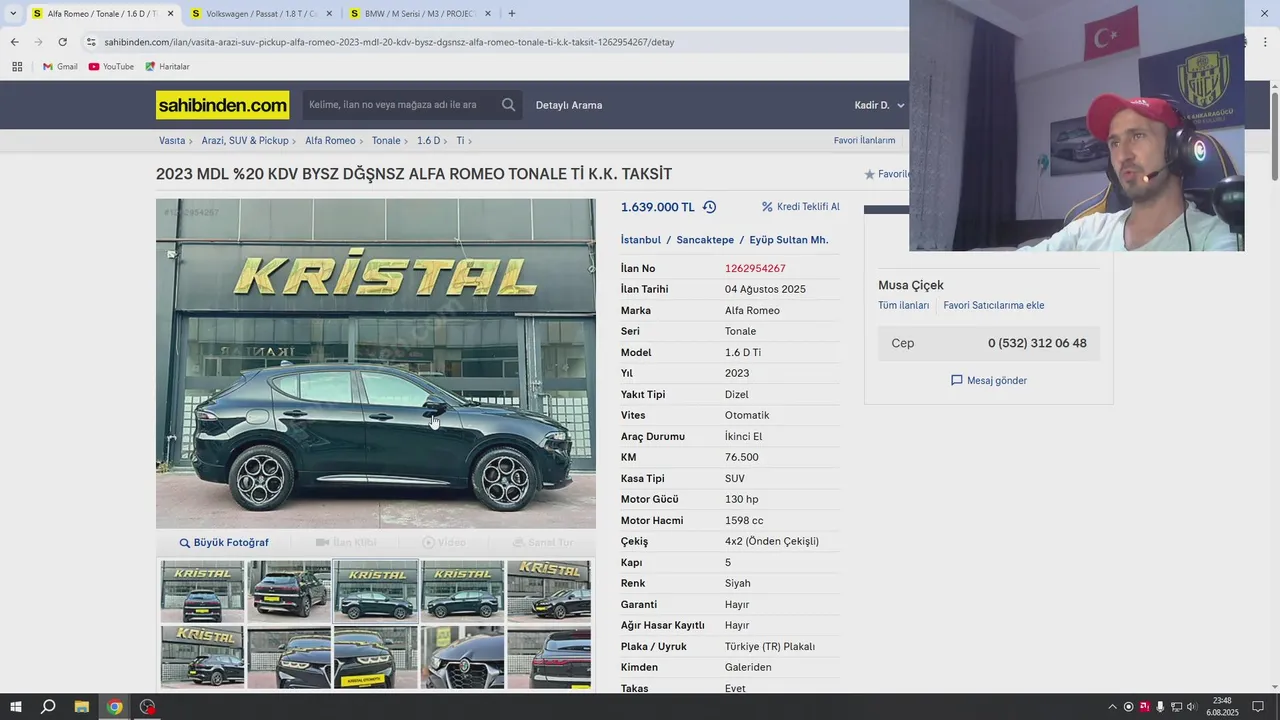Click the sahibinden.com logo
This screenshot has width=1280, height=720.
tap(222, 105)
